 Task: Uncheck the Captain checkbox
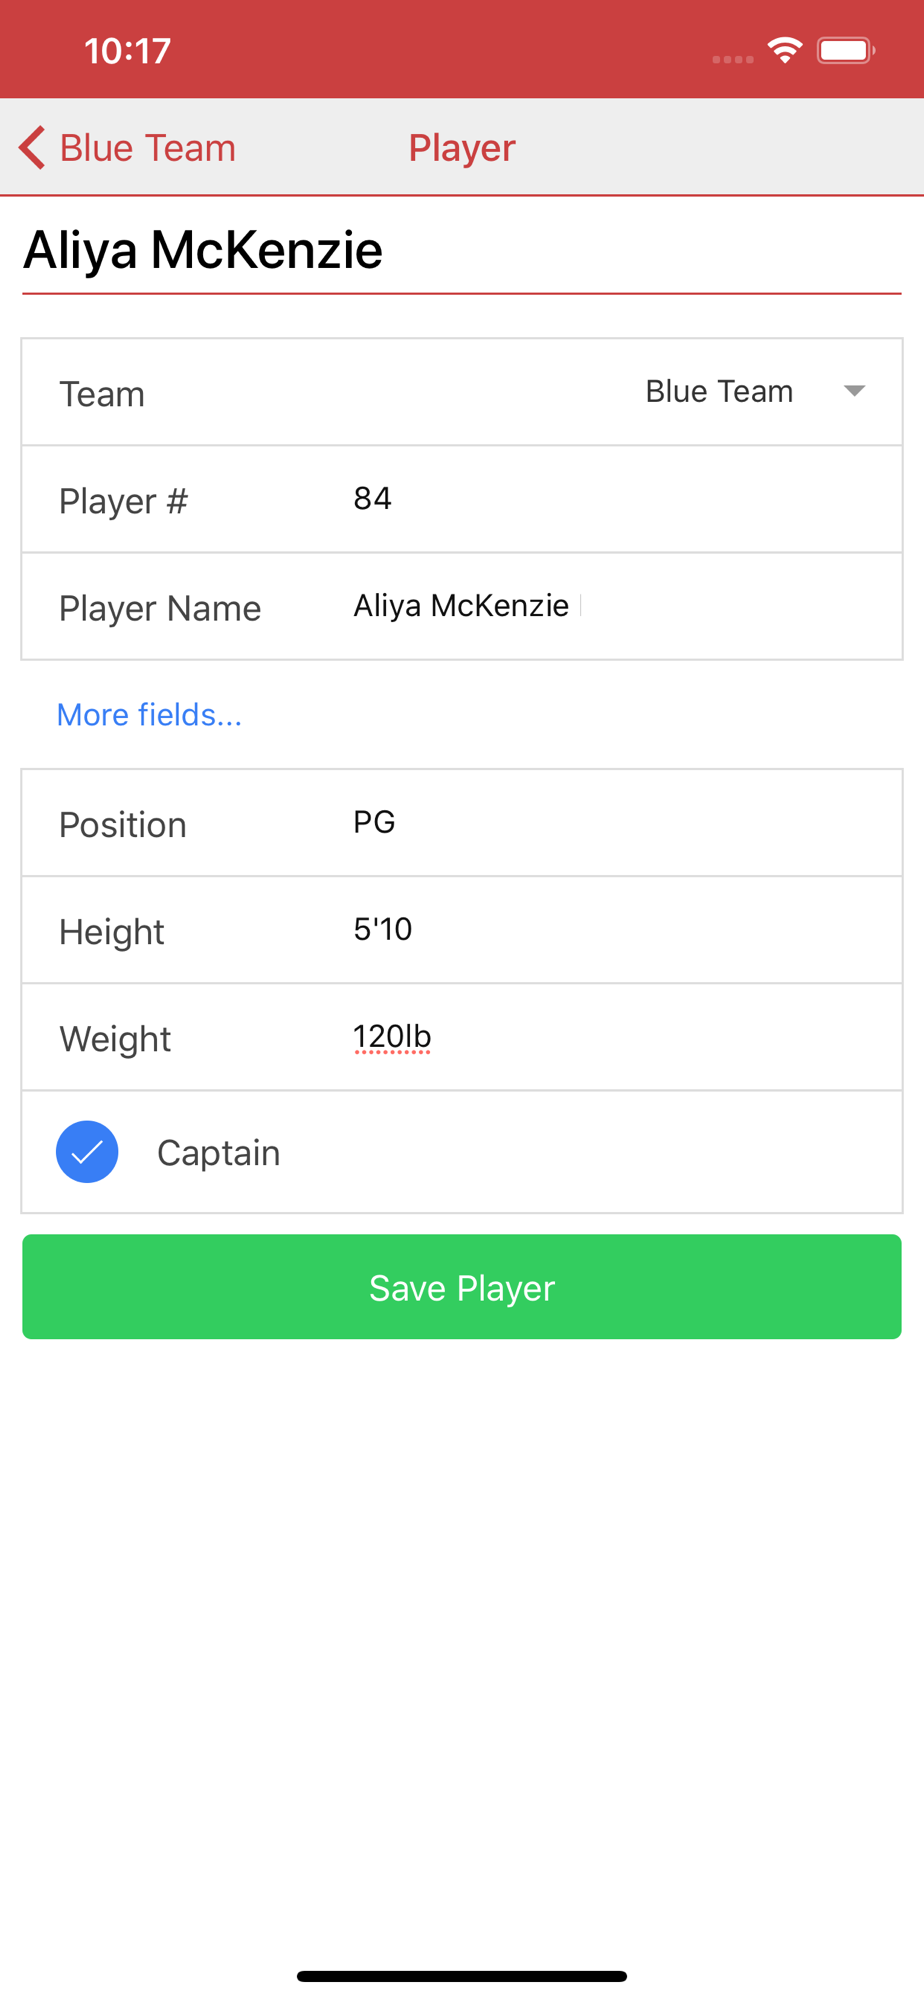(x=87, y=1152)
